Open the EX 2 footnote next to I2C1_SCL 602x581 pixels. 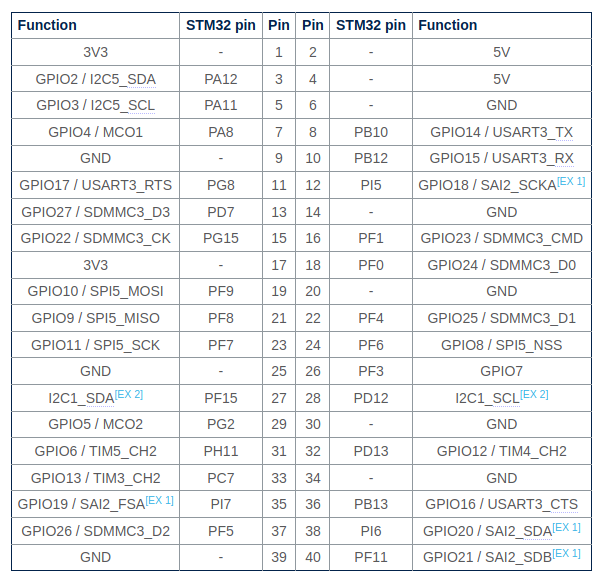pos(534,394)
